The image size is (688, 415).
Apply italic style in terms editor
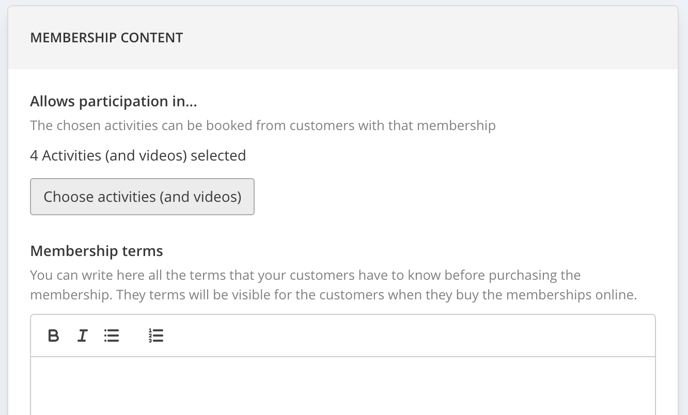point(82,336)
